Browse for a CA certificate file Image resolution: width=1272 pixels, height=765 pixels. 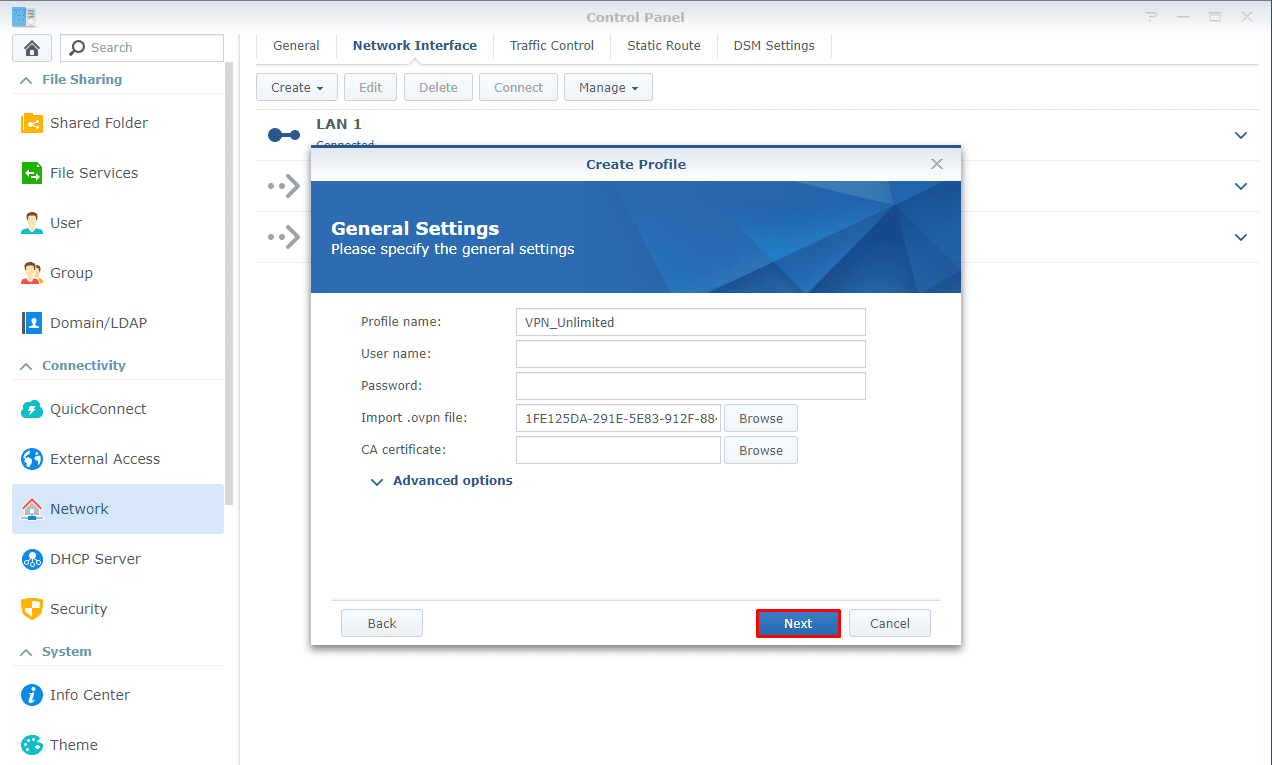(x=760, y=450)
